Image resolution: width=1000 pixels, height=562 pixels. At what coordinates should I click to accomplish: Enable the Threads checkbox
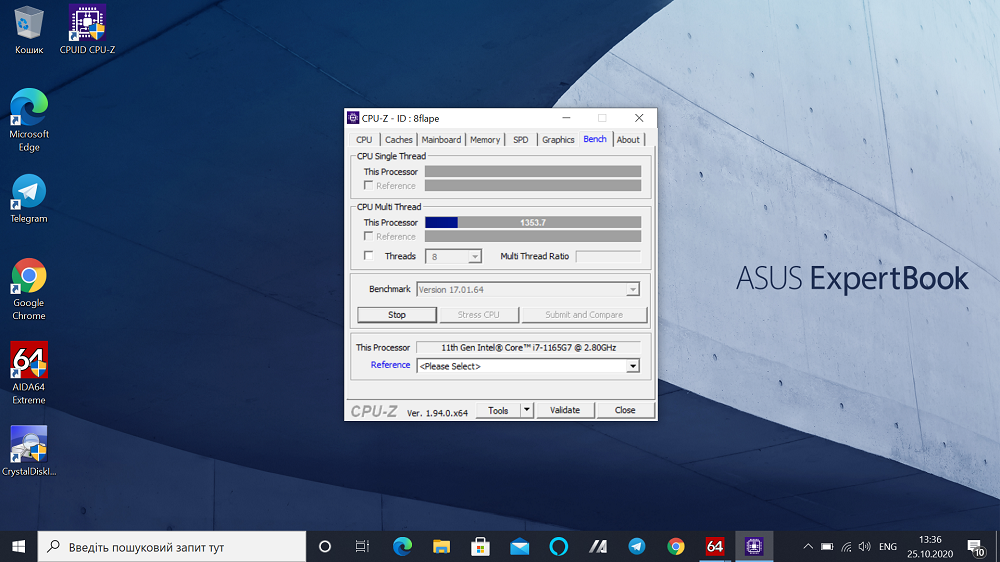click(x=368, y=256)
